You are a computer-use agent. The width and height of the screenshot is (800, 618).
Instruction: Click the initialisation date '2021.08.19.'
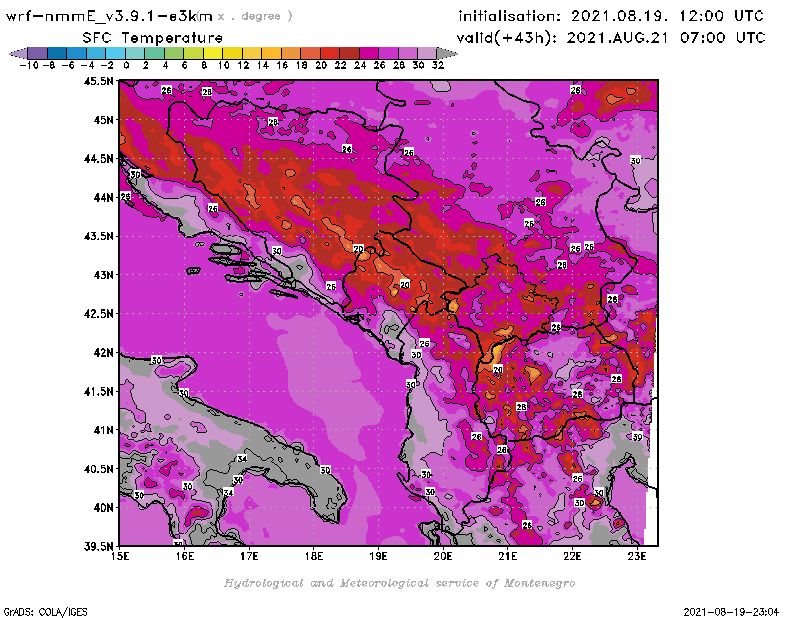click(x=619, y=16)
